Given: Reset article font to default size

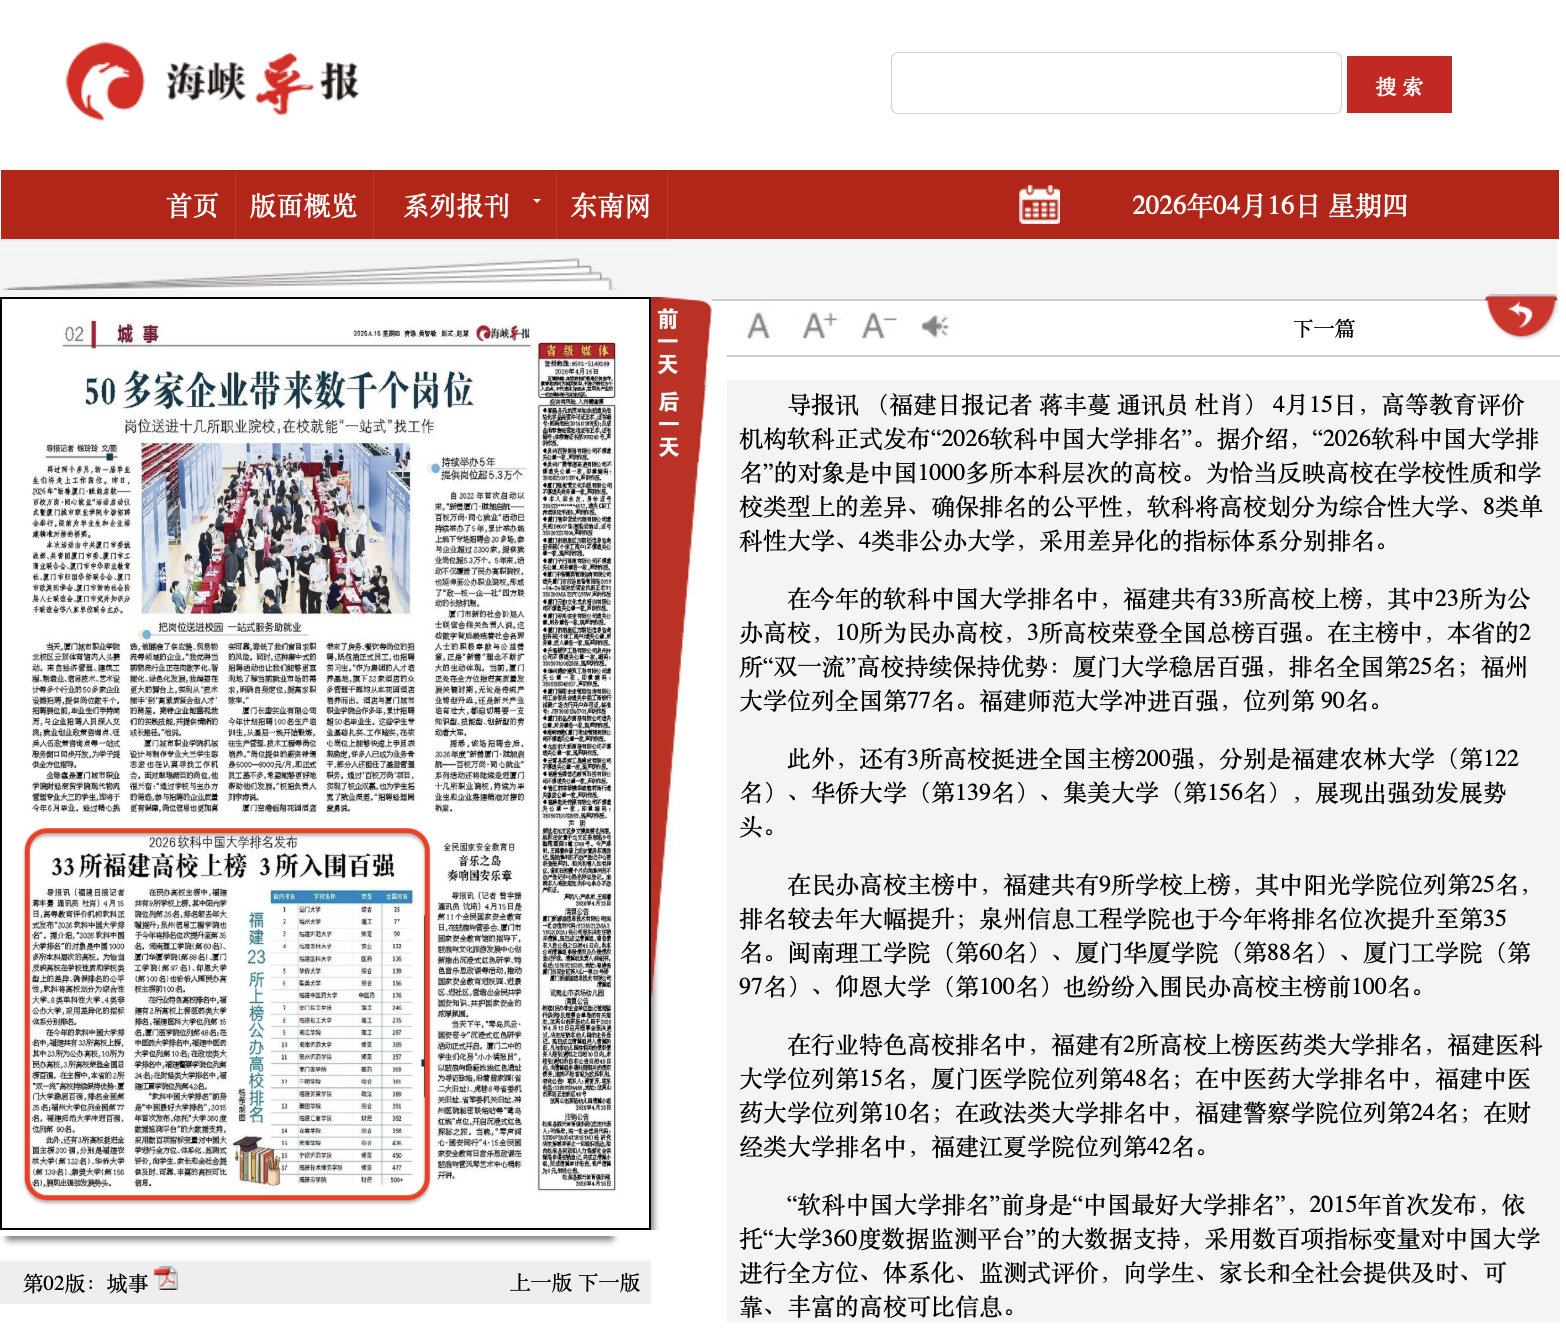Looking at the screenshot, I should click(x=758, y=326).
